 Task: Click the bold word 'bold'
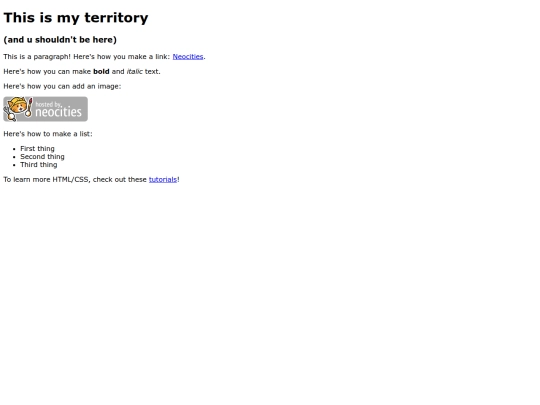101,71
